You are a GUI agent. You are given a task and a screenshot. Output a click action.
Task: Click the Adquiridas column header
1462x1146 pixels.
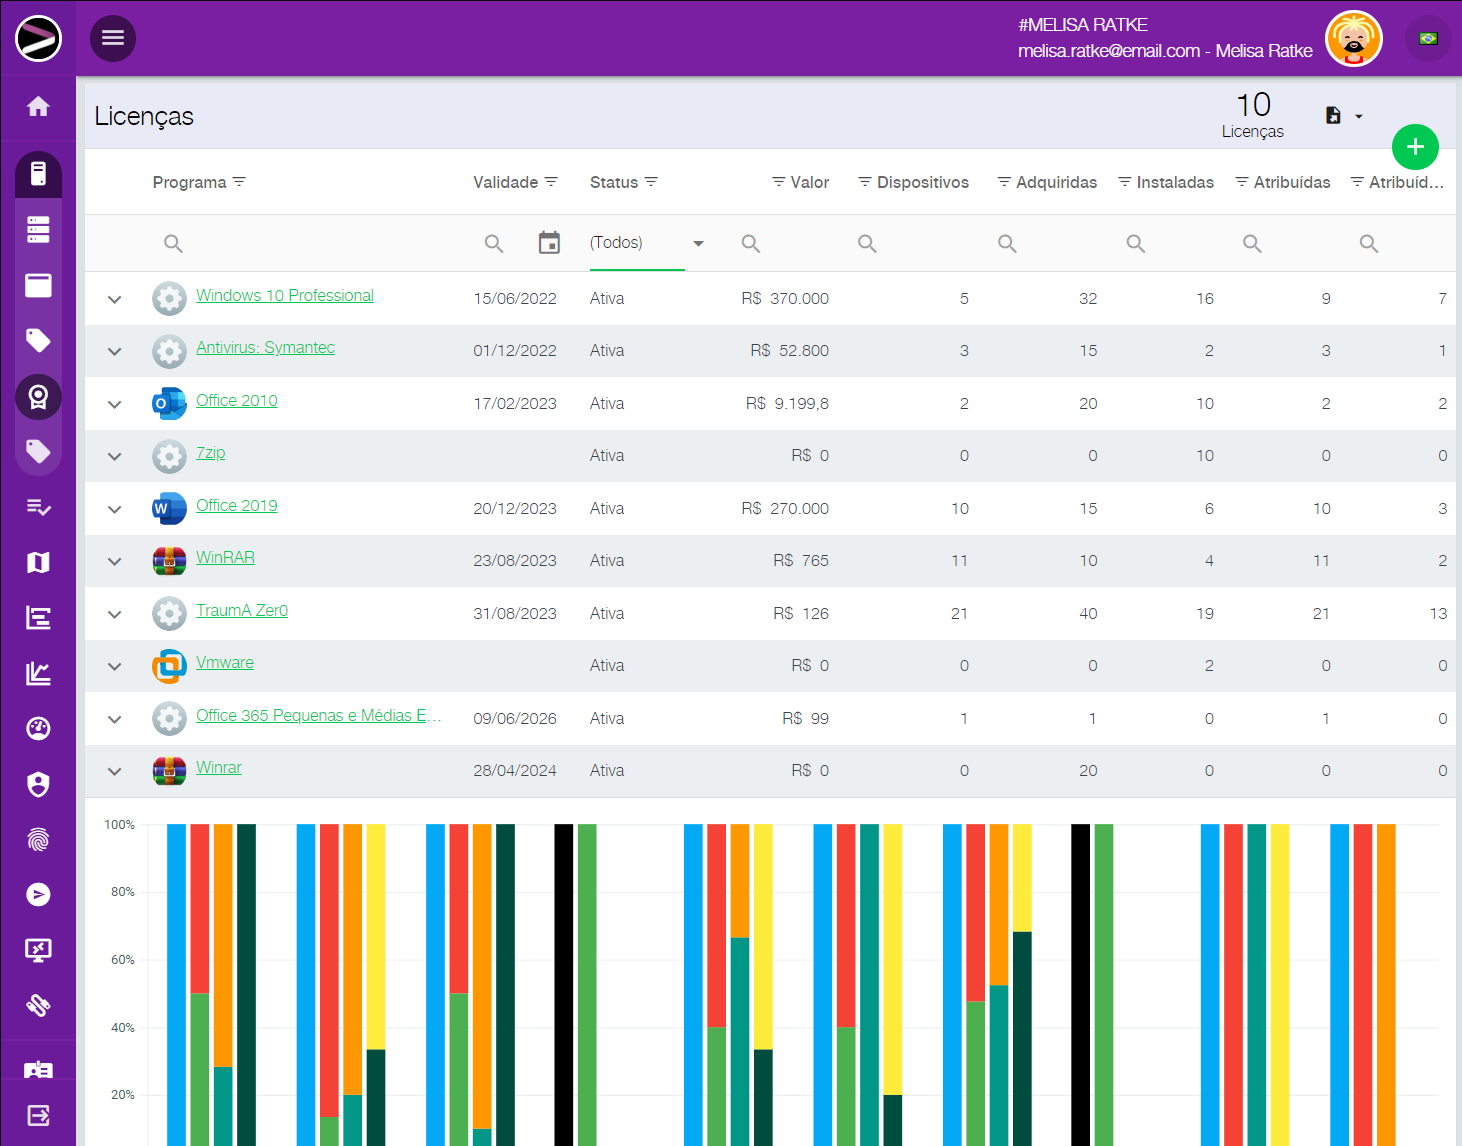(1055, 182)
